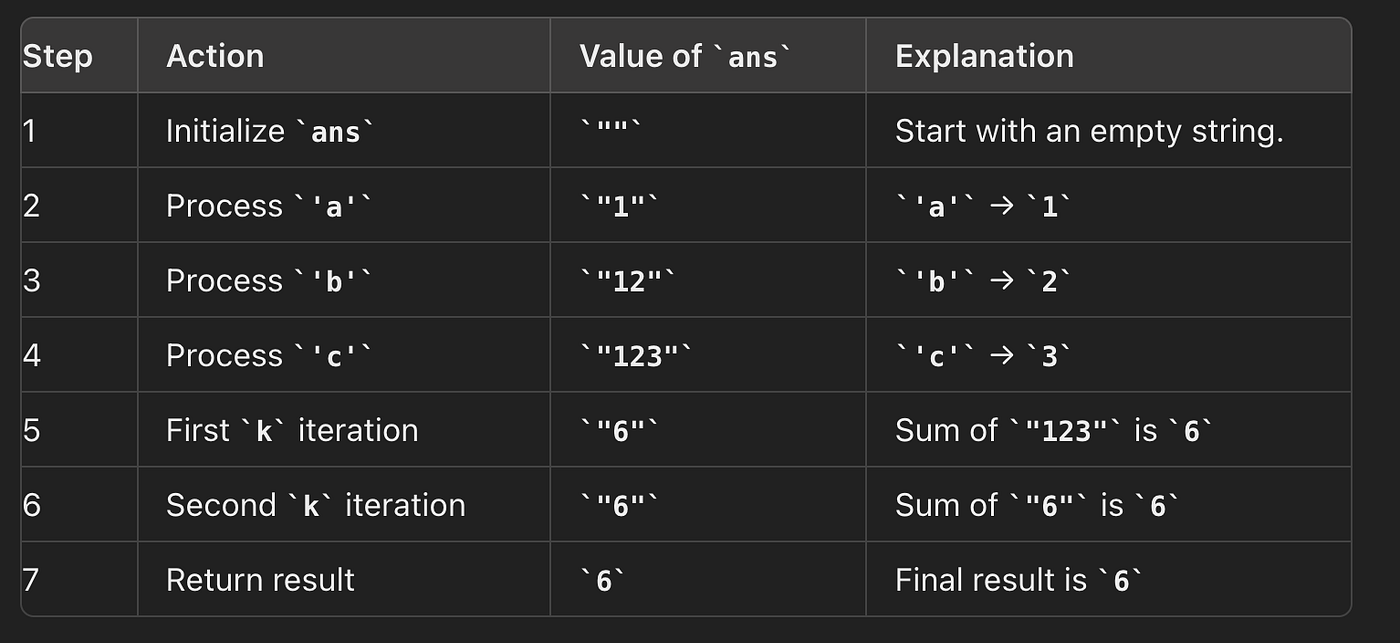Viewport: 1400px width, 643px height.
Task: Select the Return result action cell
Action: tap(260, 580)
